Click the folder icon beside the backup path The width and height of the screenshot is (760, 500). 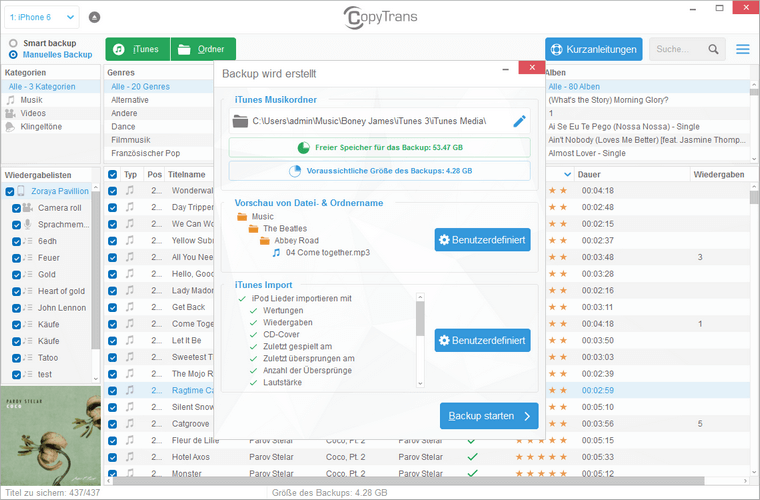pos(240,121)
